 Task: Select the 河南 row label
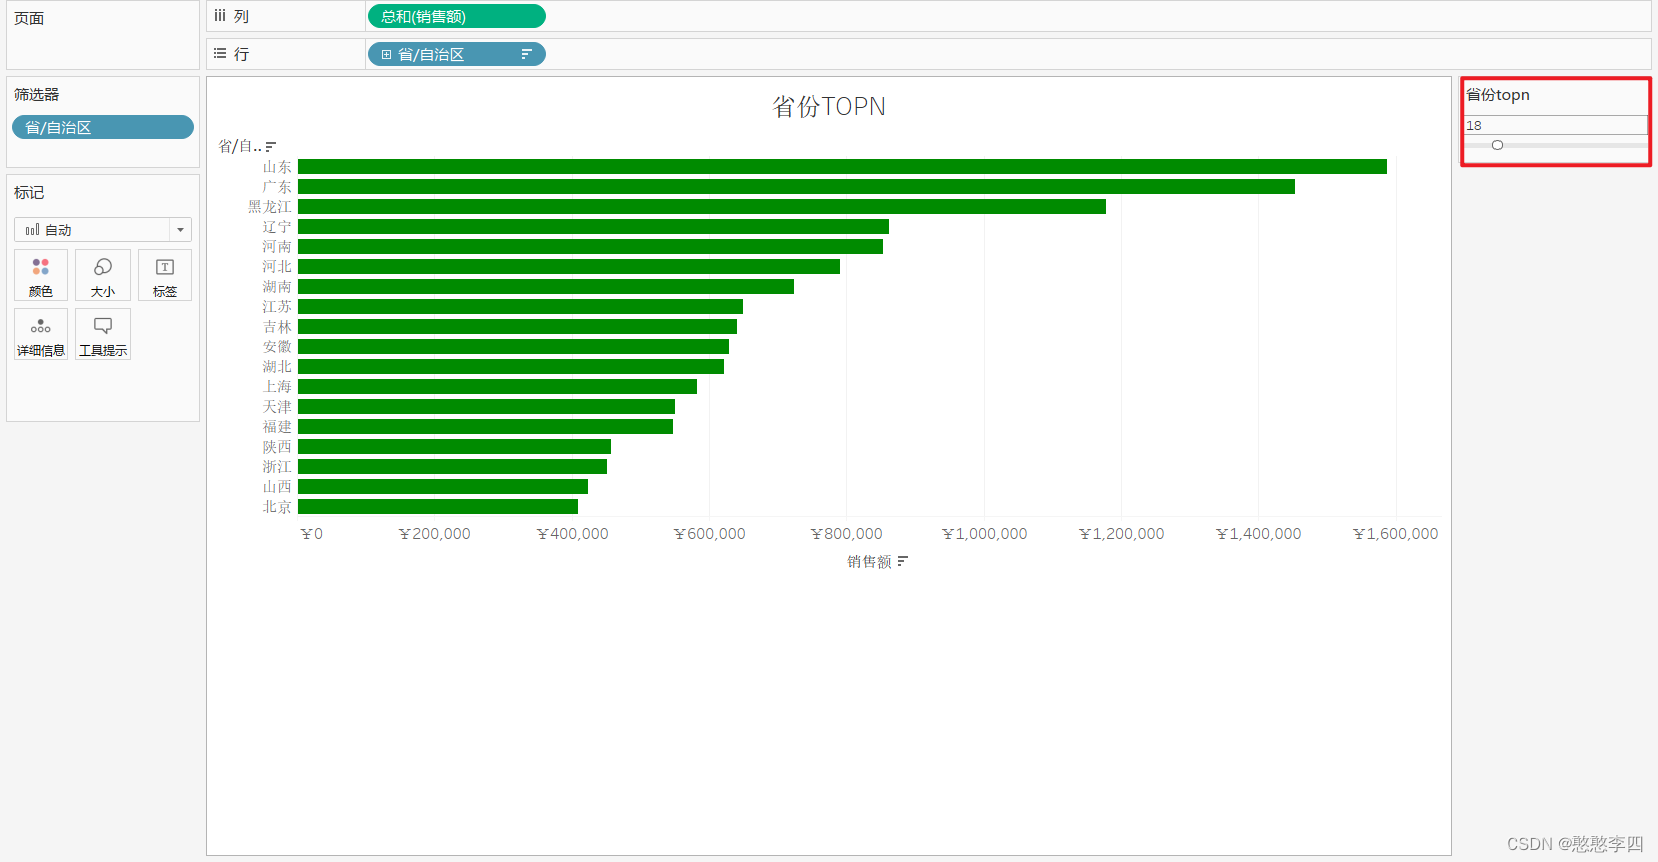(277, 247)
